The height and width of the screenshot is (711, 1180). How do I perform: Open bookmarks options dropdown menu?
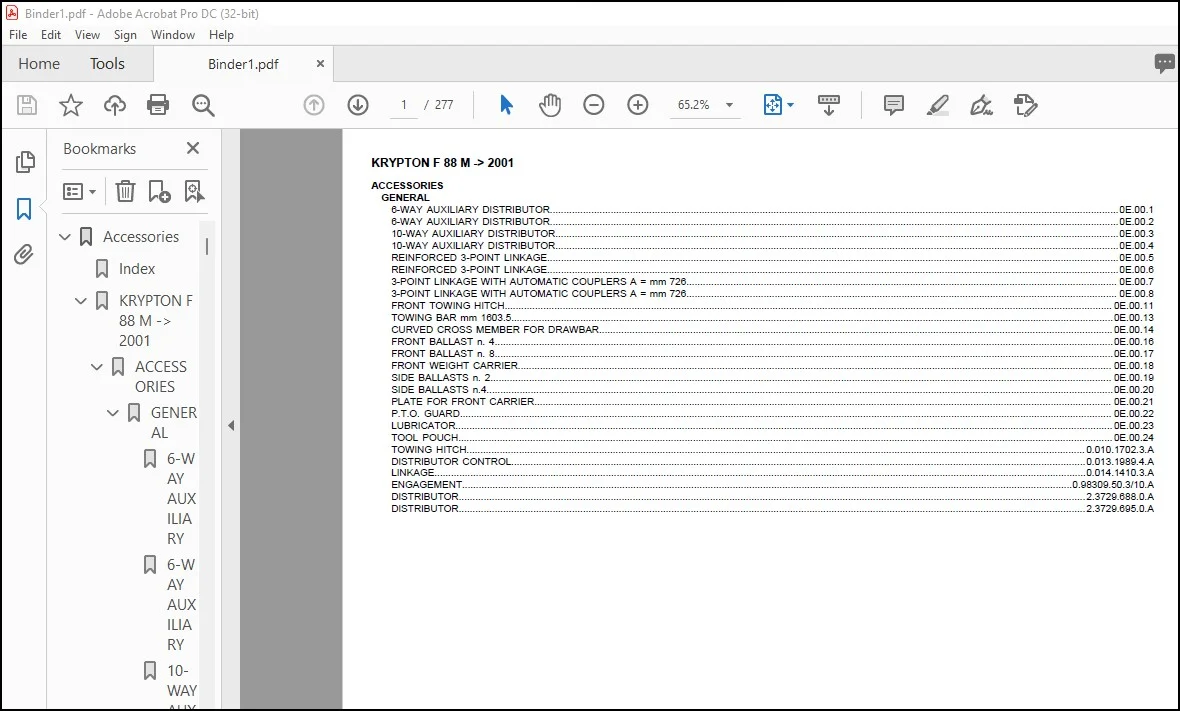(x=80, y=191)
